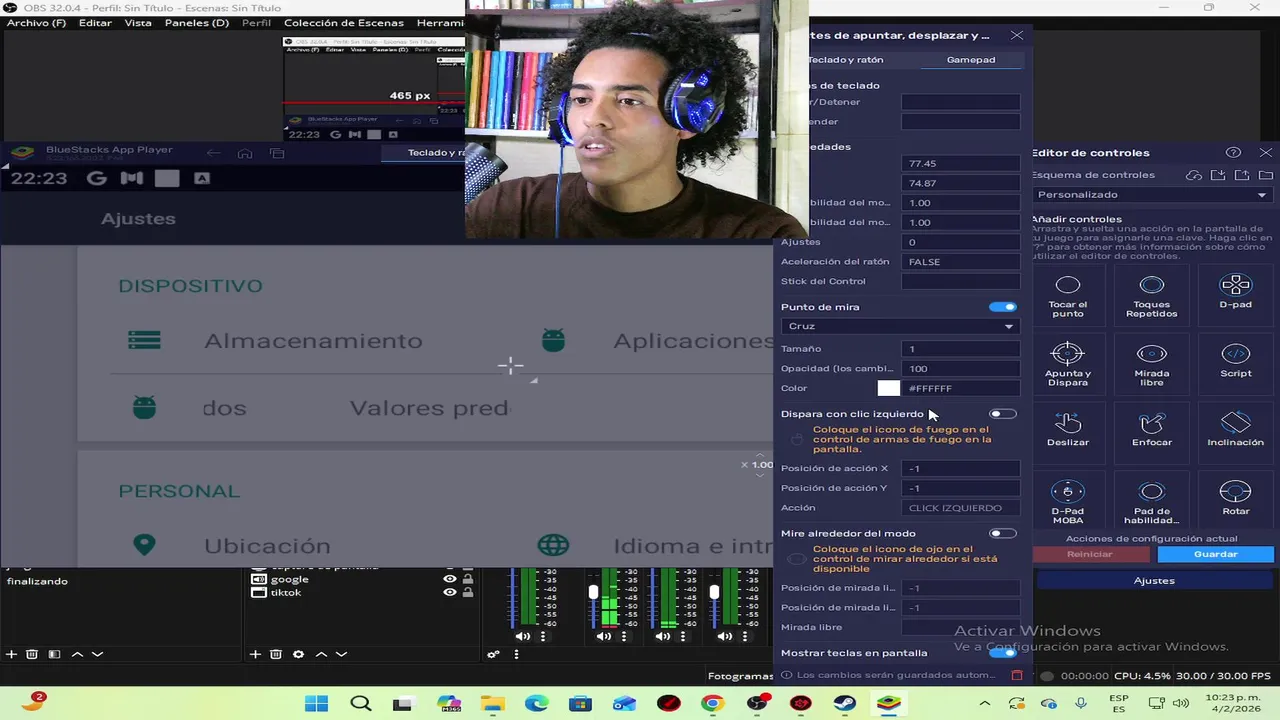
Task: Switch to the Gamepad tab
Action: [x=971, y=60]
